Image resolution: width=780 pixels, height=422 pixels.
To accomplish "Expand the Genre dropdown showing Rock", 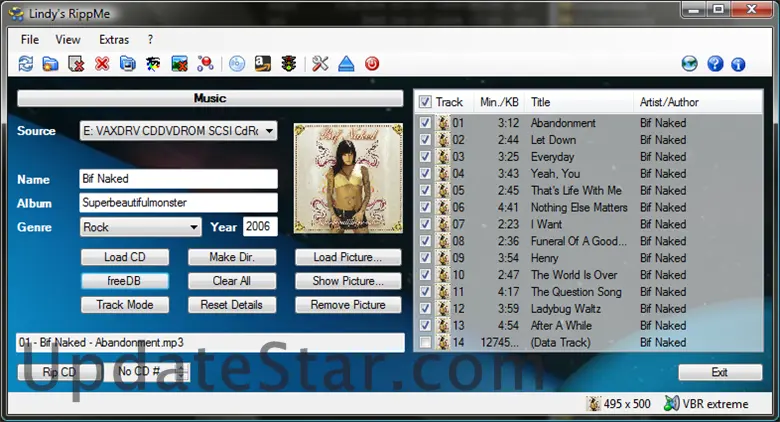I will click(193, 227).
